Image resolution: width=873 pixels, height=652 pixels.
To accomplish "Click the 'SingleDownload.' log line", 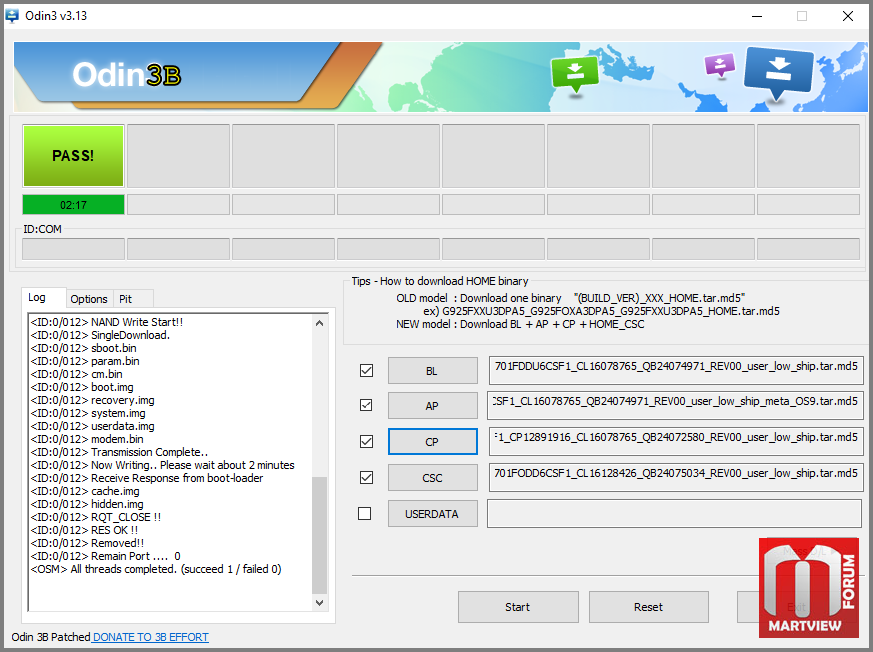I will pos(100,335).
